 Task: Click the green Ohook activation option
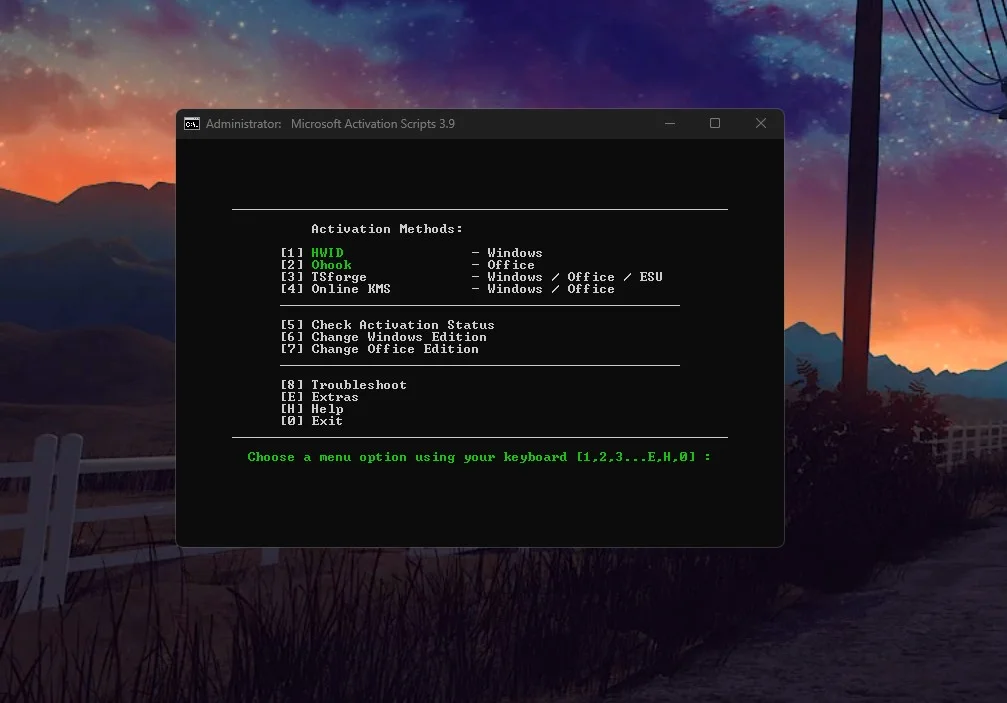331,265
